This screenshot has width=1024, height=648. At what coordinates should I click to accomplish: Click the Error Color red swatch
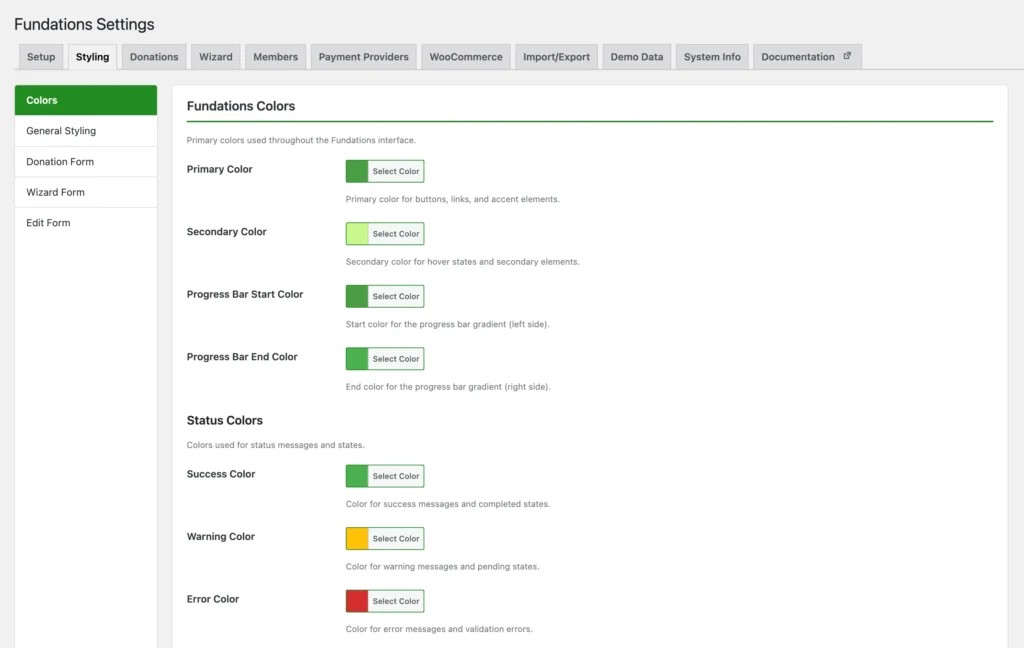357,601
